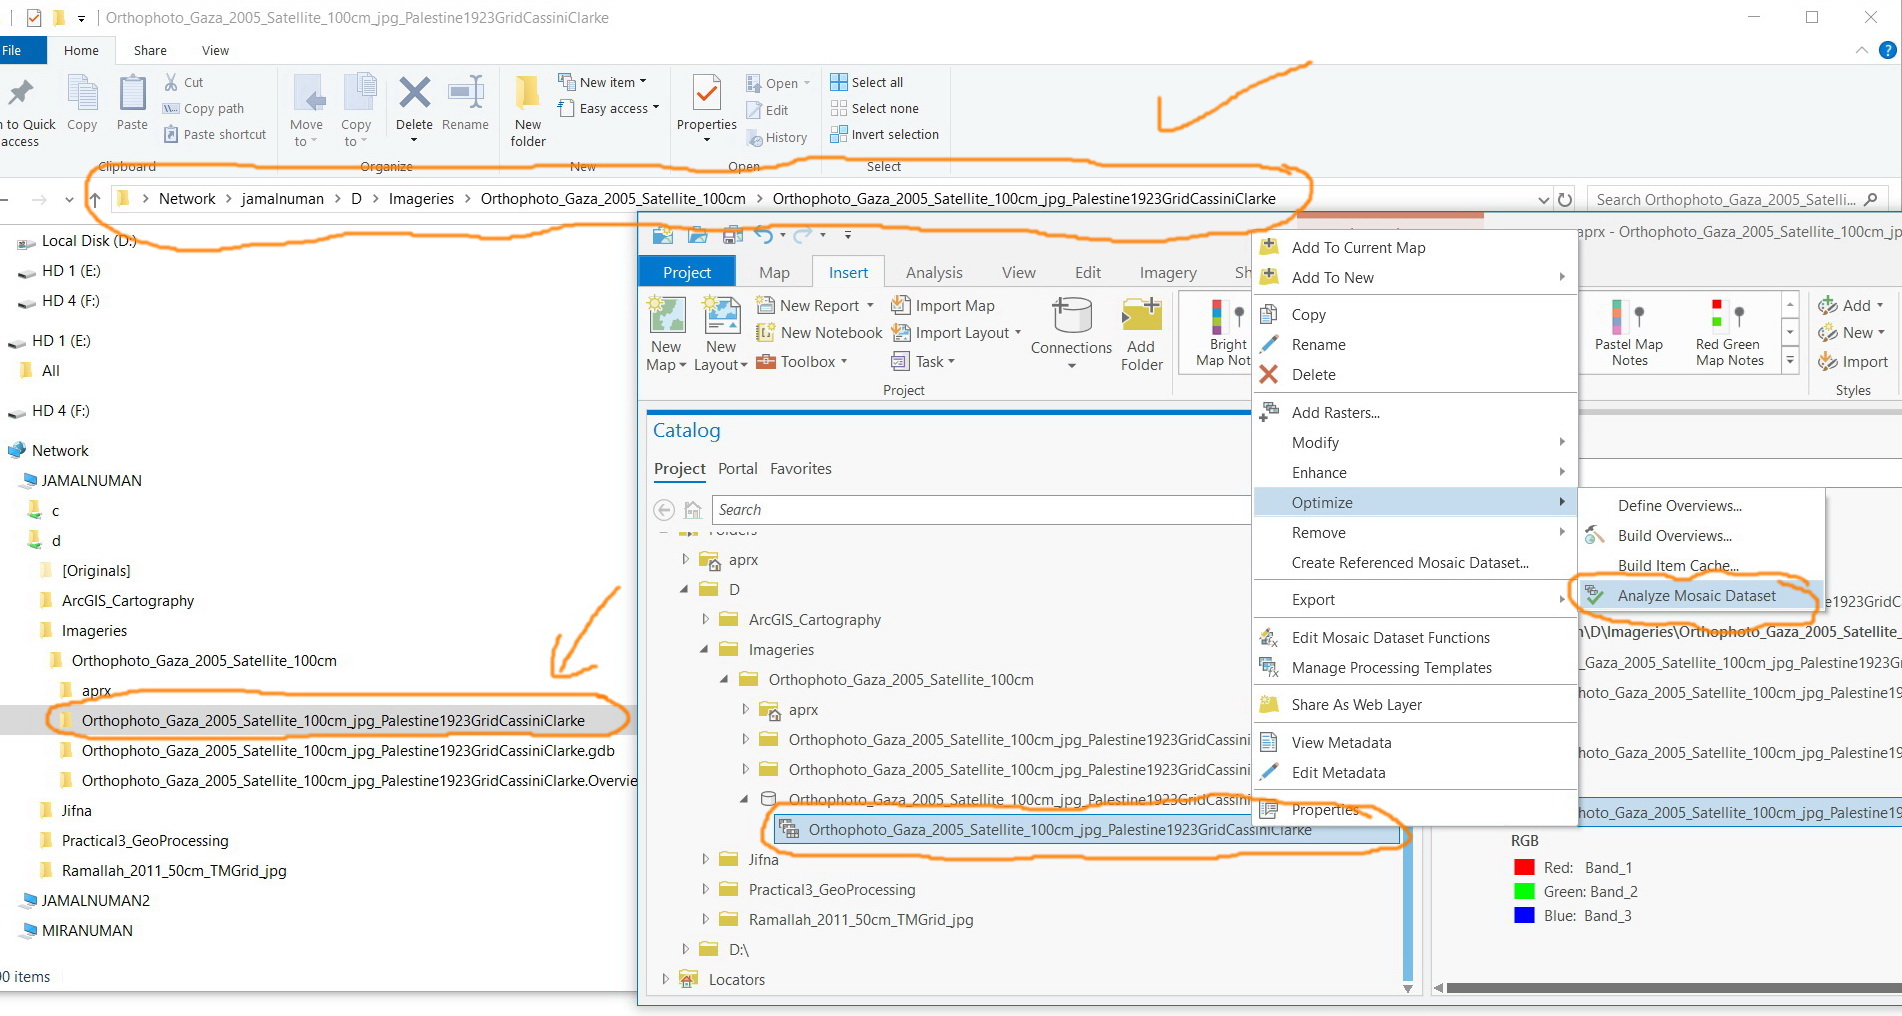
Task: Select Pastel Map Notes style icon
Action: tap(1628, 316)
